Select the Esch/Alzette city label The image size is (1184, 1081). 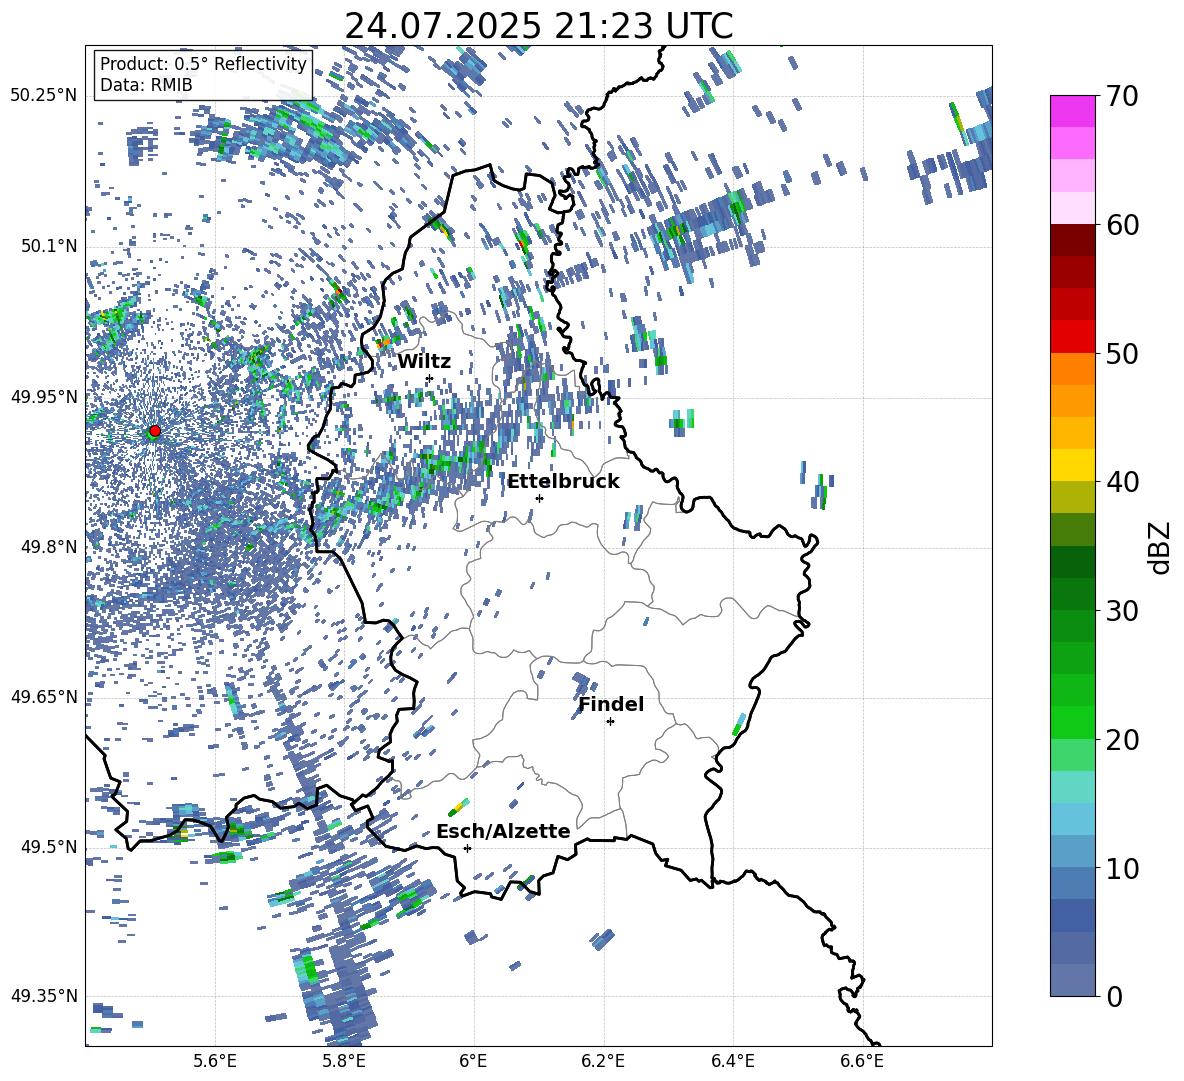coord(503,831)
